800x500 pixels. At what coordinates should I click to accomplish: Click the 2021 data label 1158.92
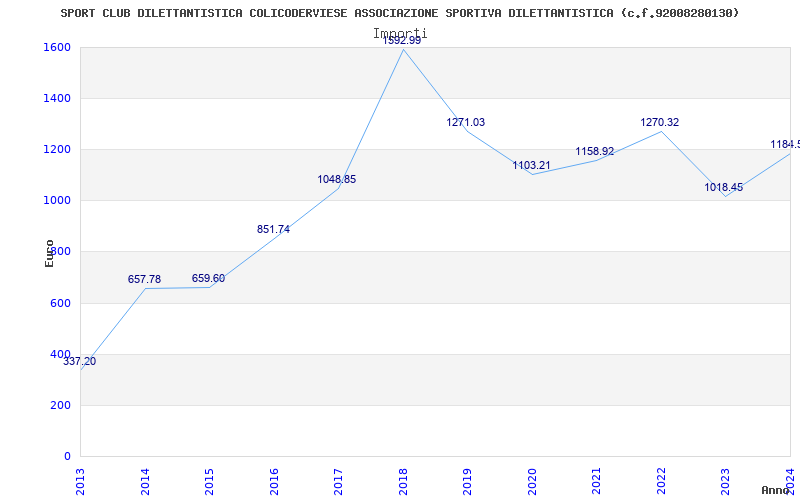tap(595, 151)
